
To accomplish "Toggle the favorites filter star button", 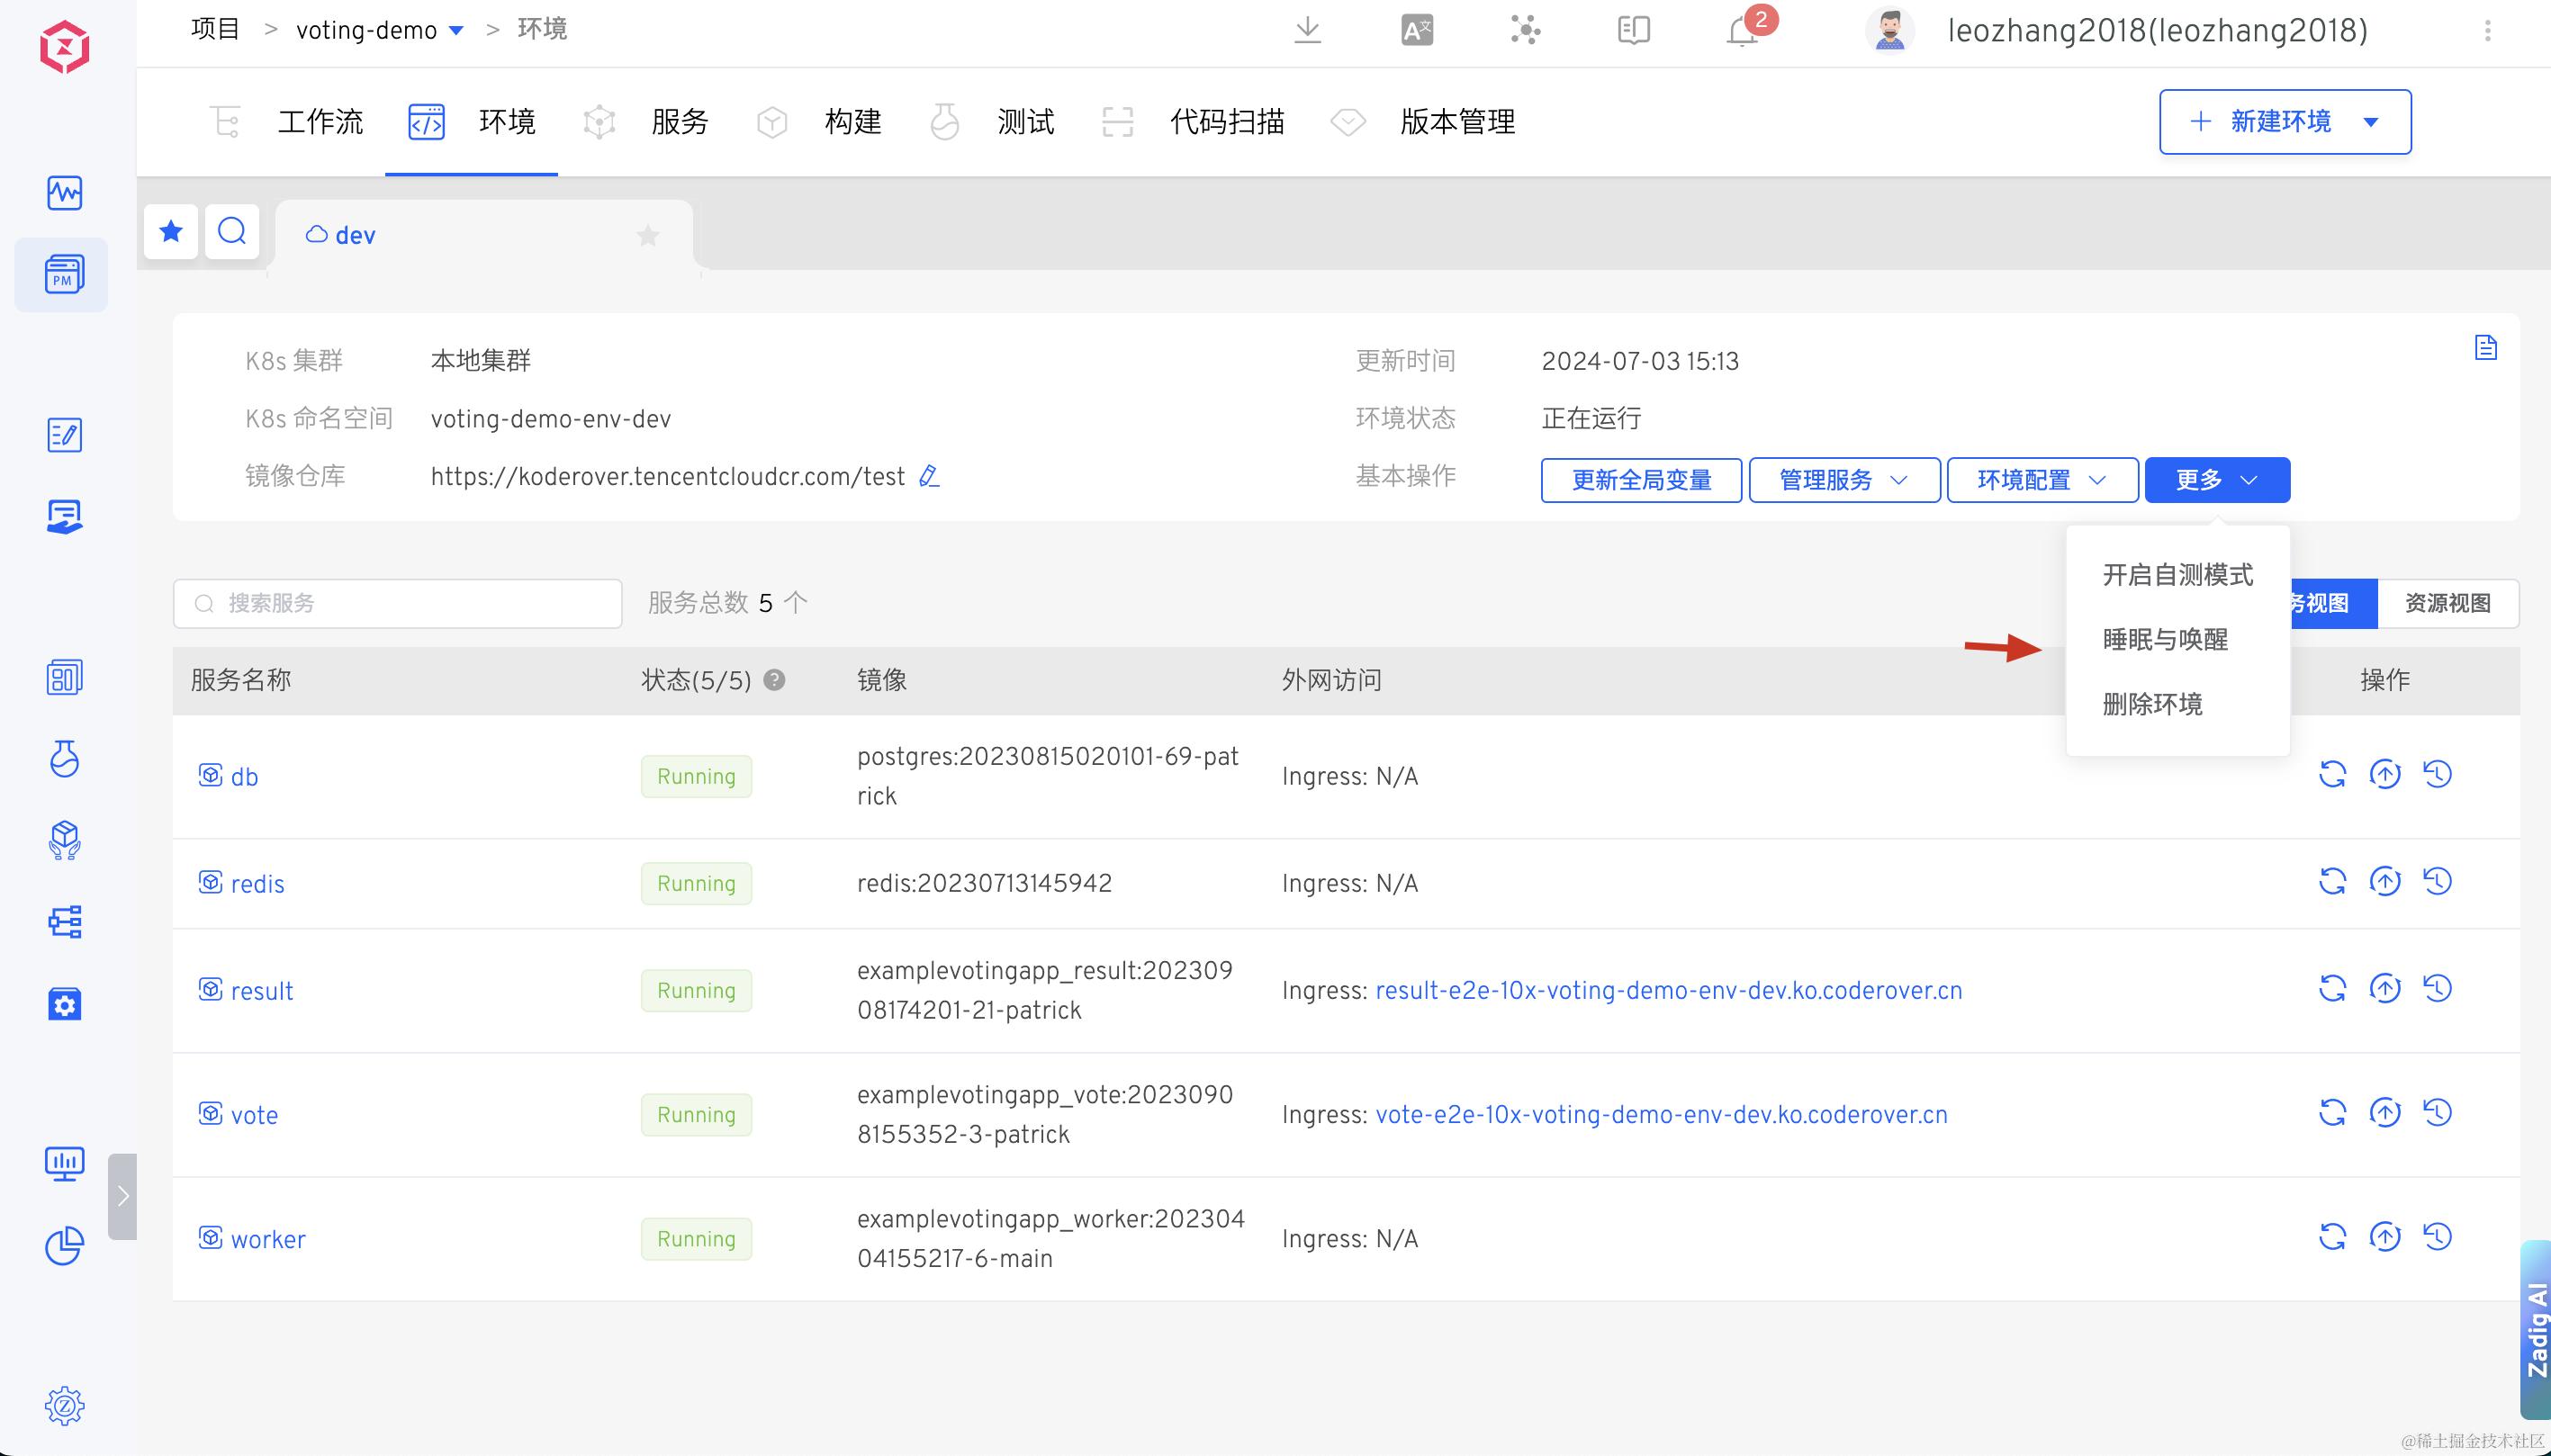I will 171,232.
